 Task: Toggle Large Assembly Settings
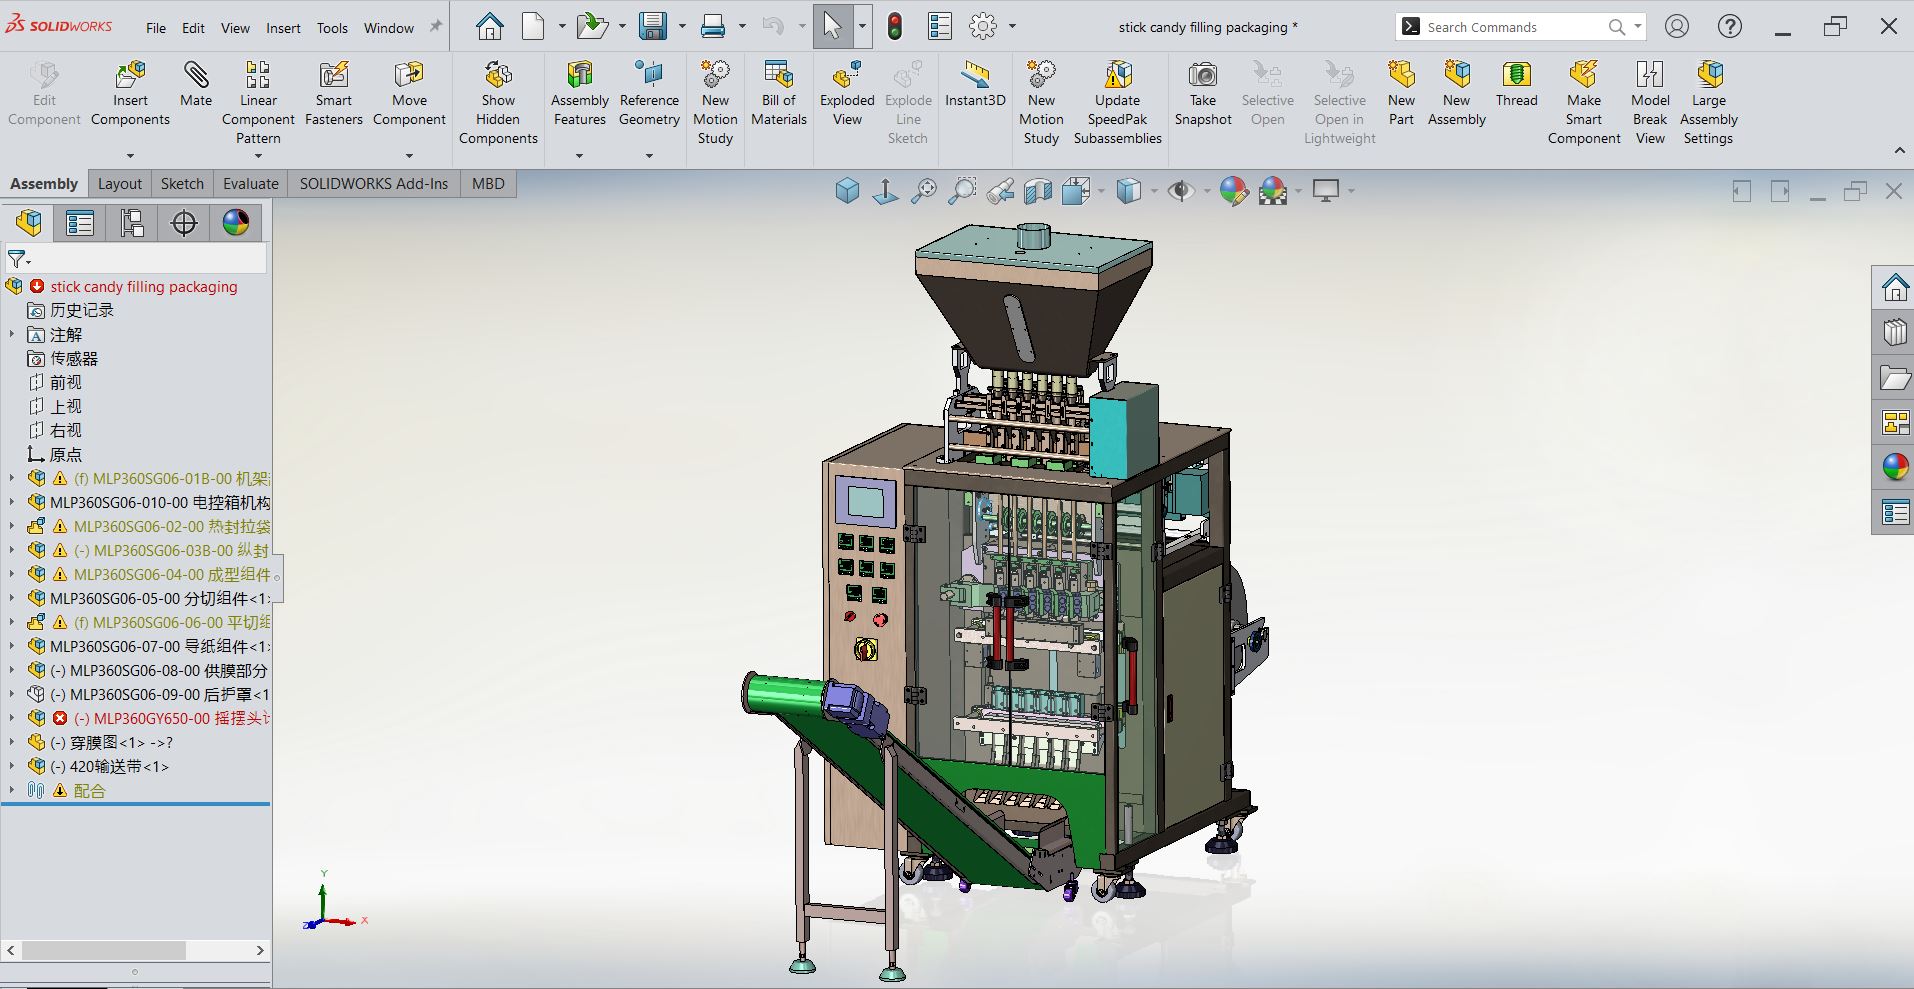tap(1709, 103)
